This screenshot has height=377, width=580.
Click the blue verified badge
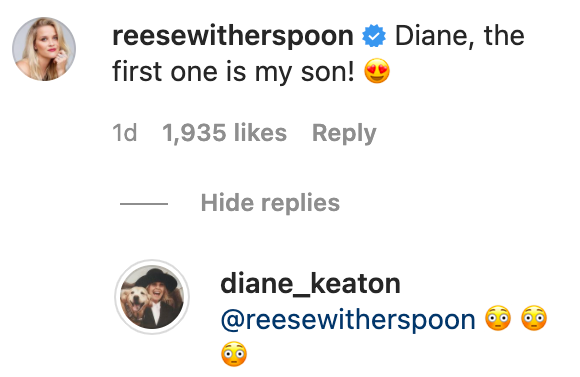(374, 36)
